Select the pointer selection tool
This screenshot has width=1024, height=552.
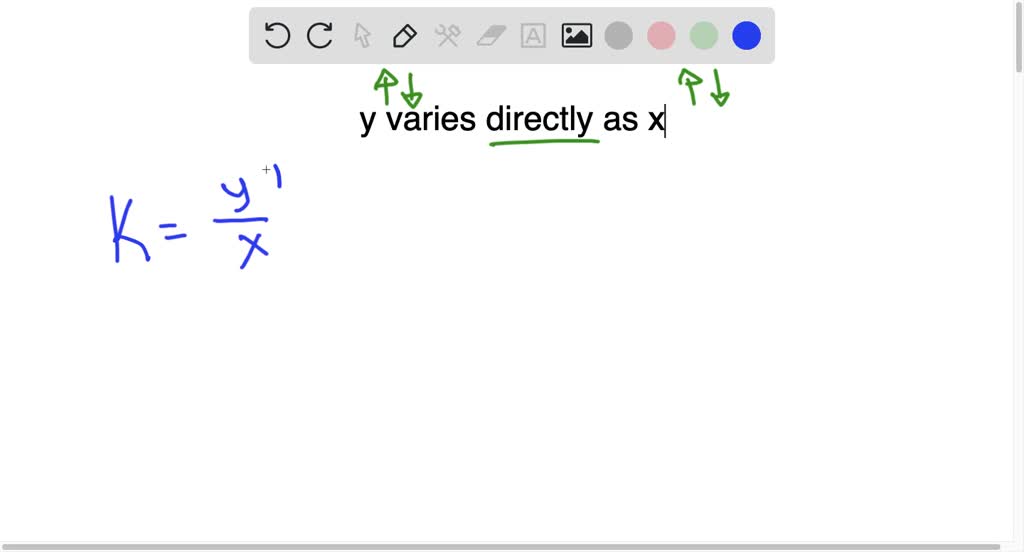pos(362,35)
